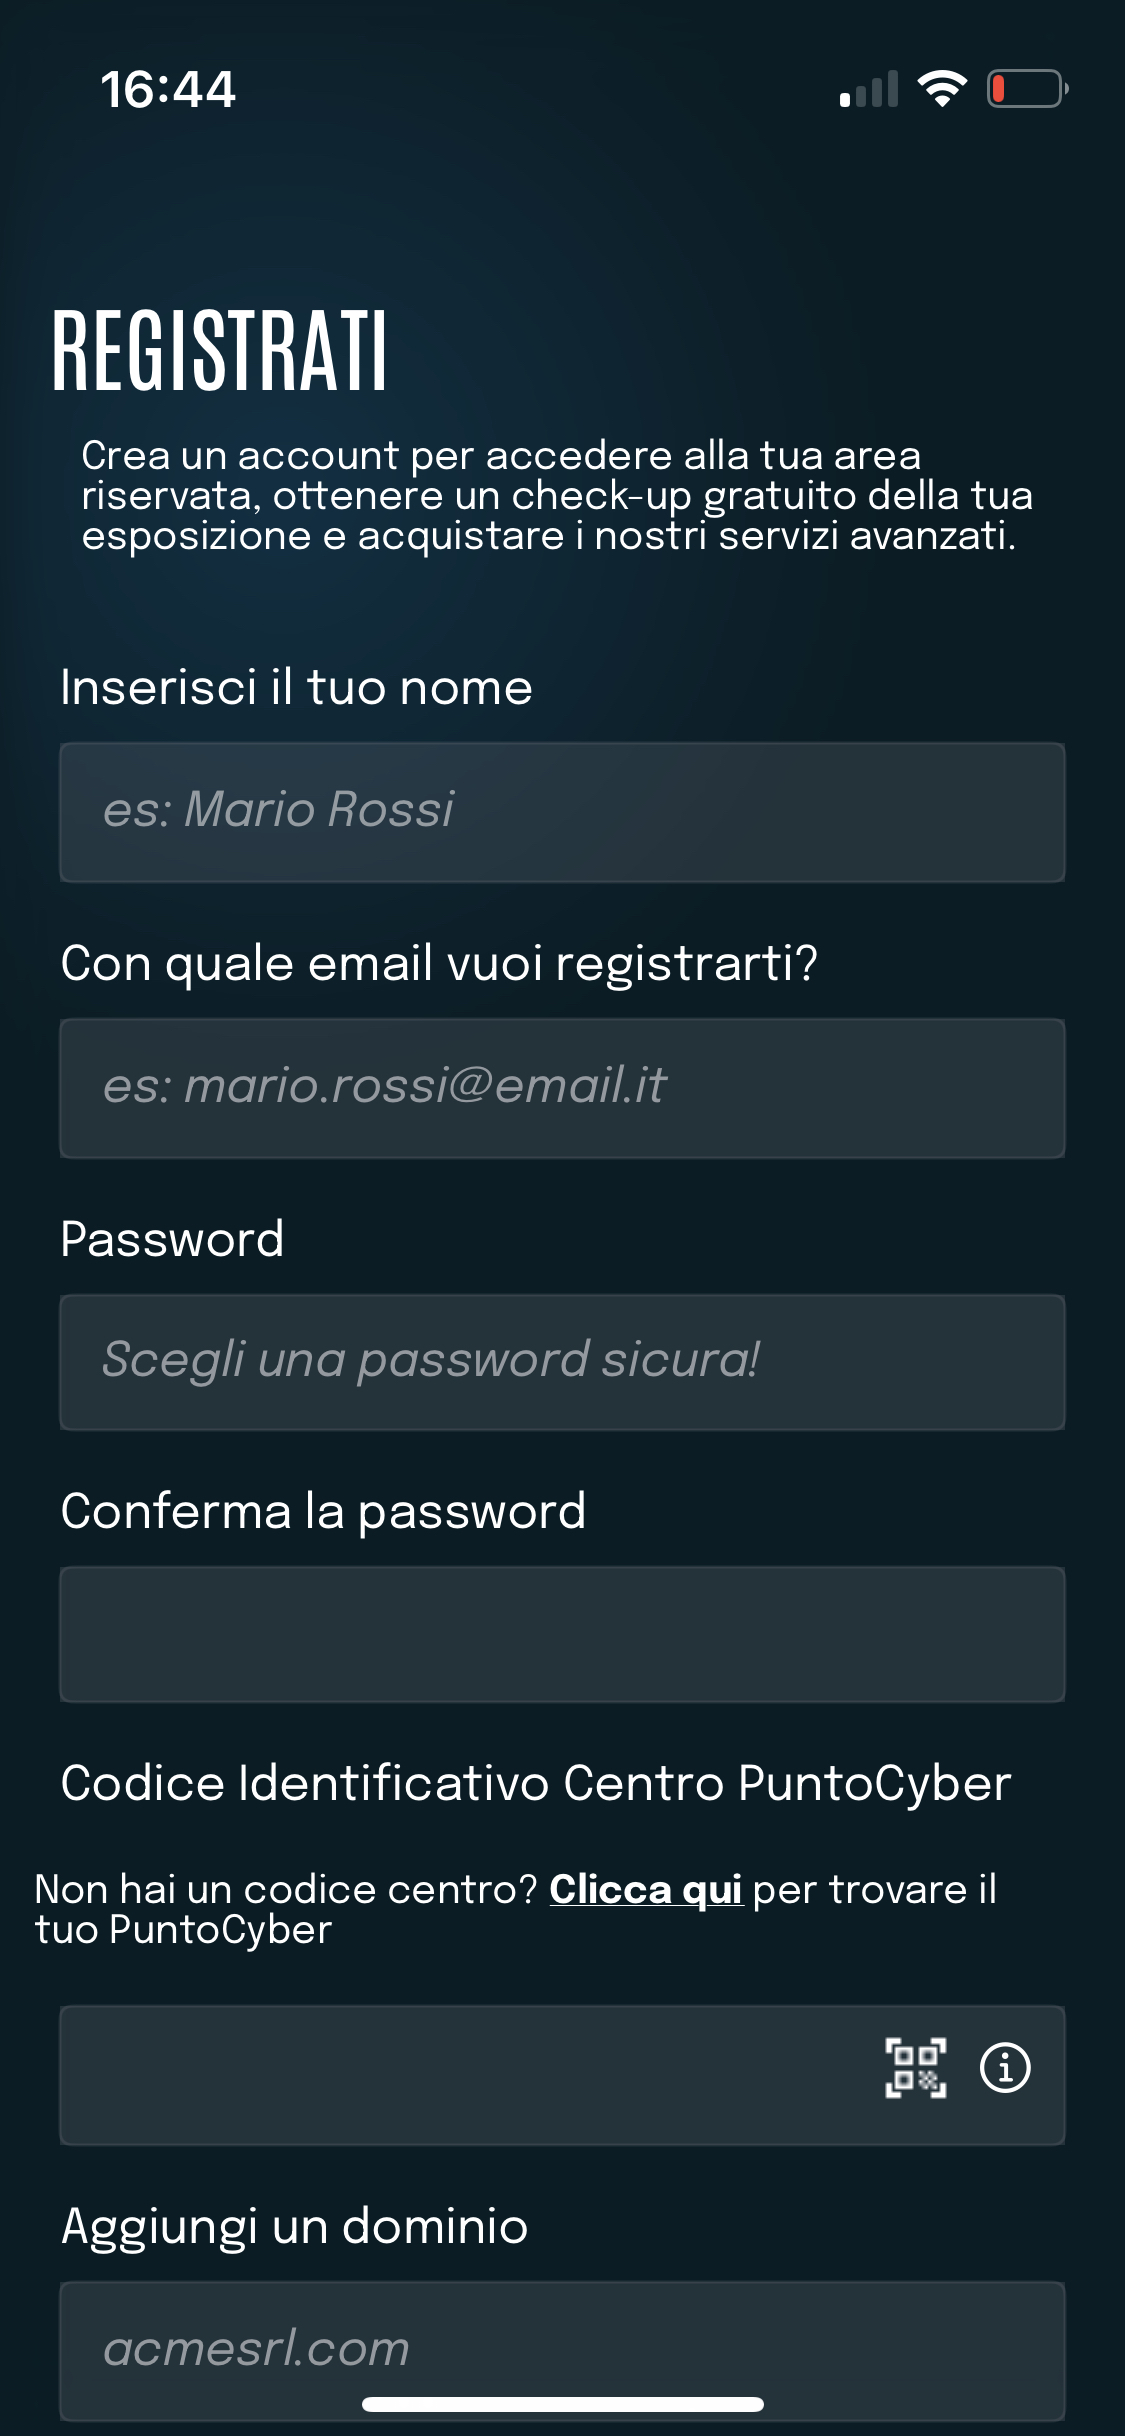
Task: Tap the 16:44 clock in status bar
Action: [168, 89]
